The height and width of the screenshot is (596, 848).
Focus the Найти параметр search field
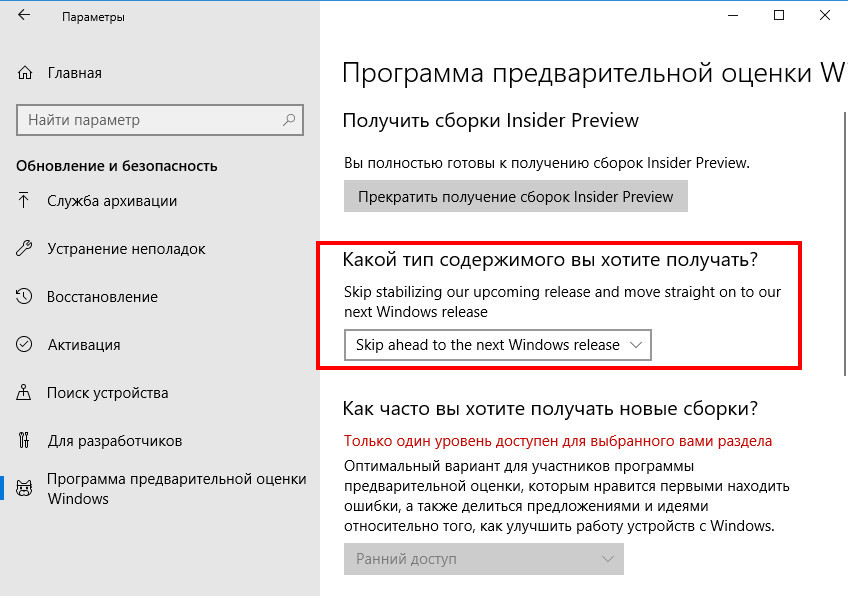[x=160, y=120]
